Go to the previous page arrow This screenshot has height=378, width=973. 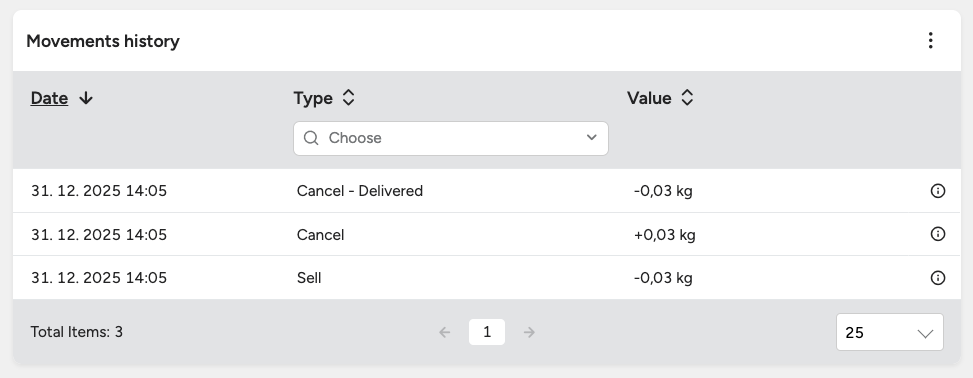click(x=444, y=332)
